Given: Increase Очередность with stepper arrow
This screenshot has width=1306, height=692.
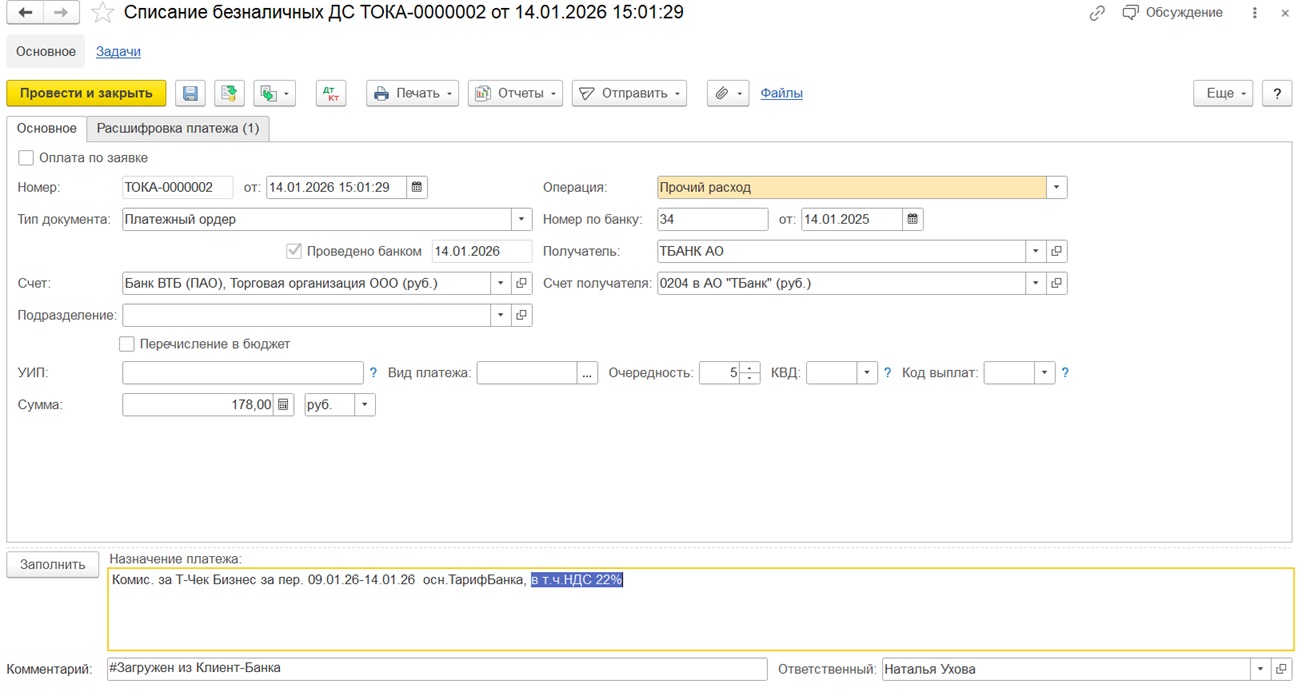Looking at the screenshot, I should click(x=750, y=367).
